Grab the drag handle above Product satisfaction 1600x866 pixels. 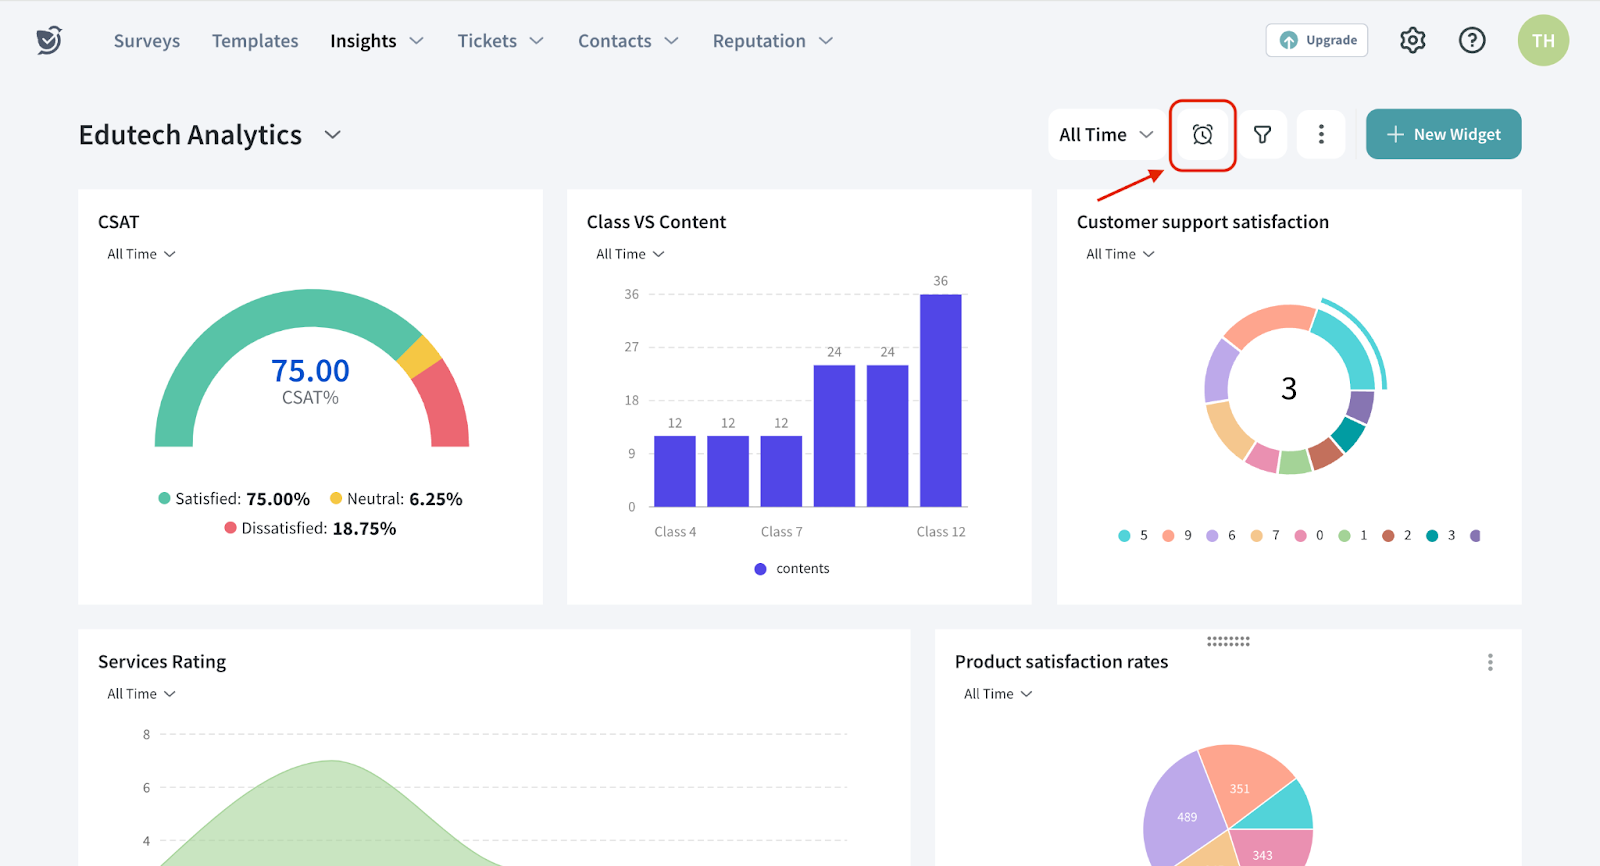pyautogui.click(x=1228, y=641)
